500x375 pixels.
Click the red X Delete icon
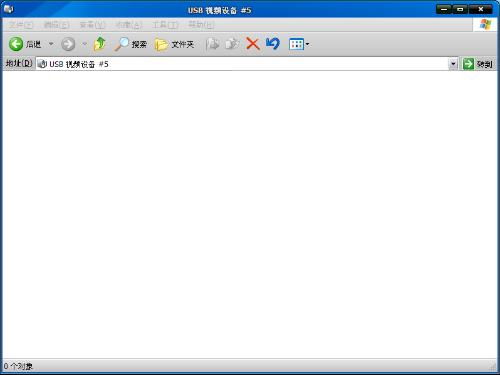click(253, 44)
